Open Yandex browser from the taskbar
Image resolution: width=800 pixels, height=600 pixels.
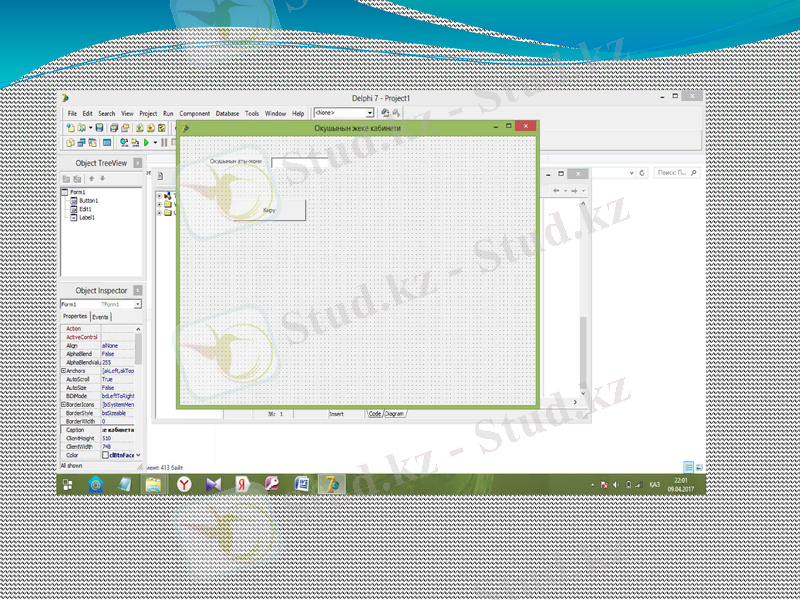pyautogui.click(x=184, y=484)
